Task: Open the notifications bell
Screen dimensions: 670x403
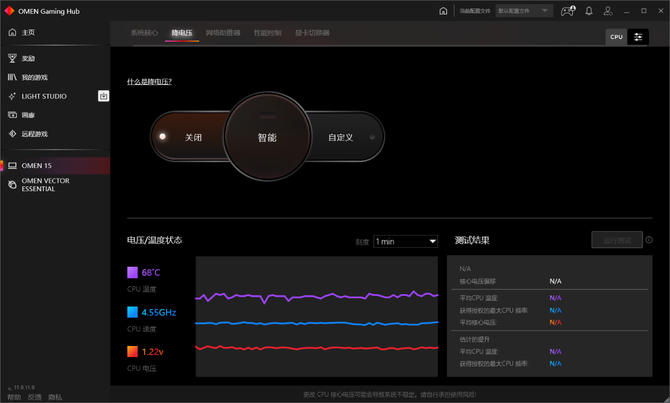Action: [589, 11]
